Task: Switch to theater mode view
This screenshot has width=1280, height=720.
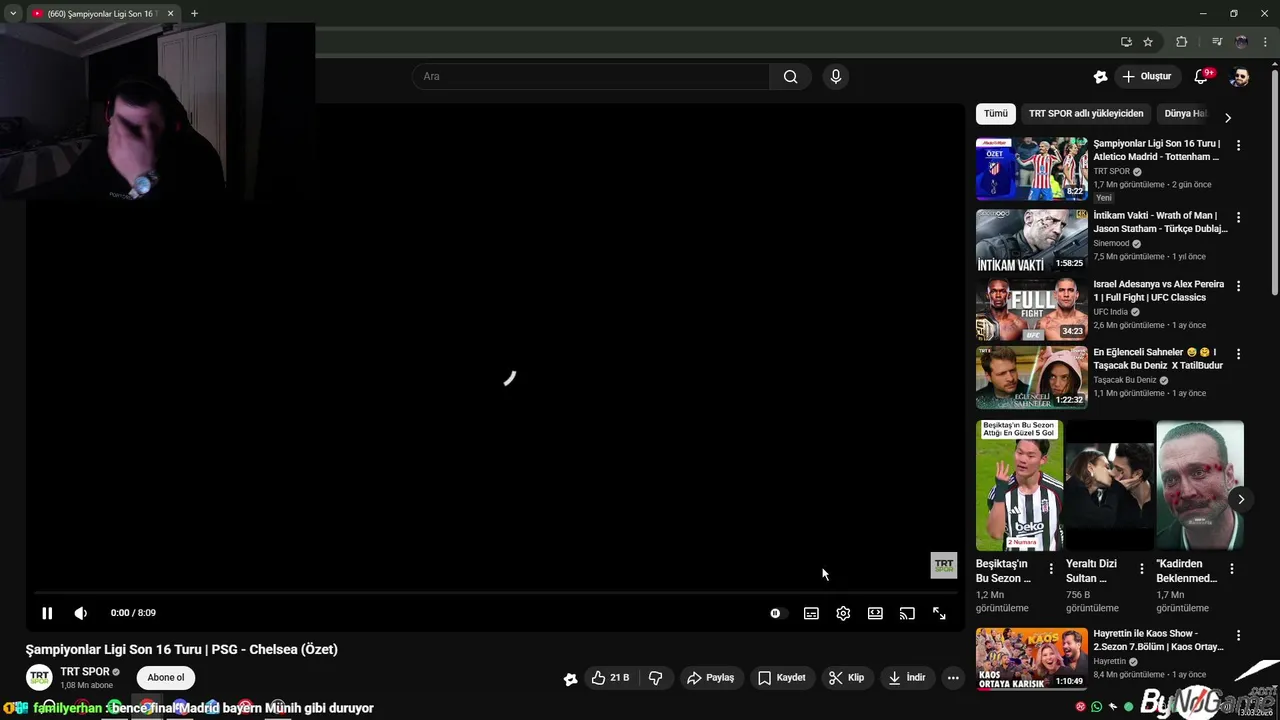Action: click(x=875, y=613)
